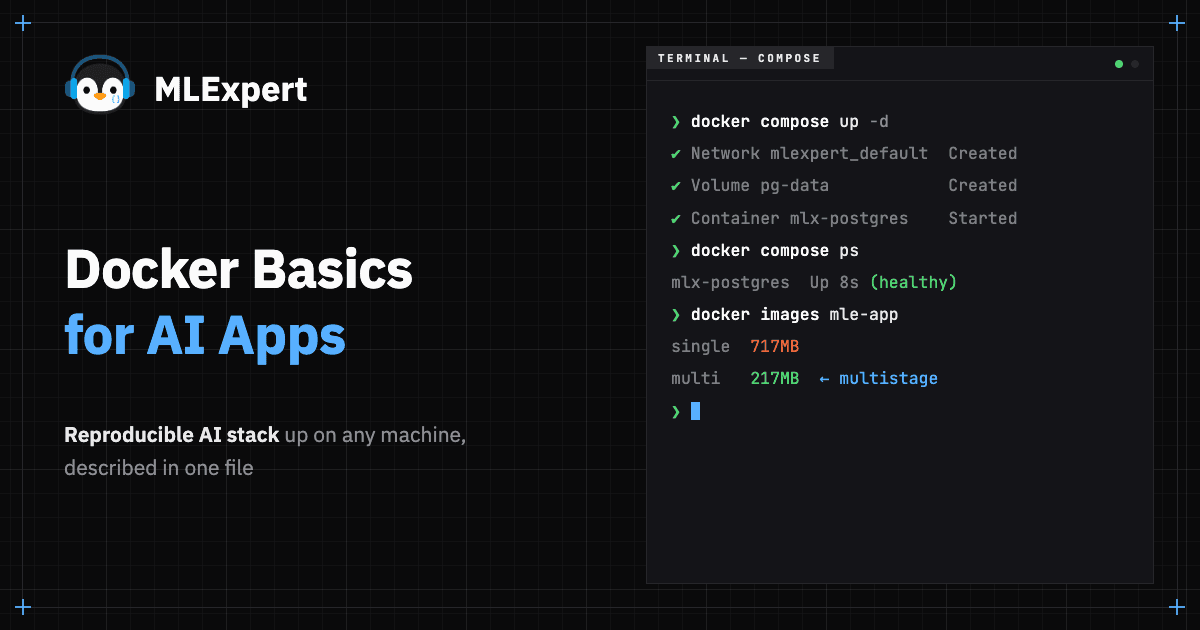Click the 'Docker Basics' heading
1200x630 pixels.
coord(239,269)
